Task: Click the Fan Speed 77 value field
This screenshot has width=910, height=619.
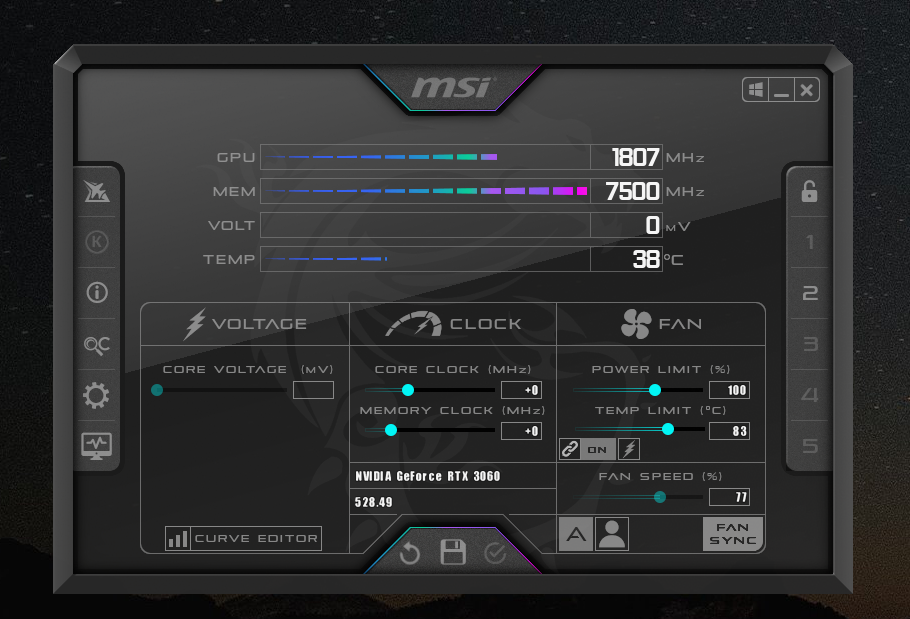Action: pyautogui.click(x=729, y=497)
